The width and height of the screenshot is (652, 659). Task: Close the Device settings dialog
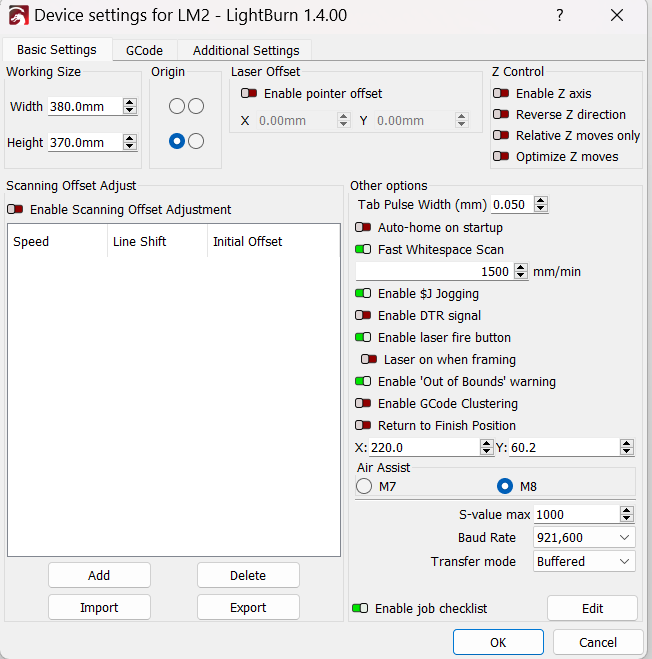(x=617, y=16)
